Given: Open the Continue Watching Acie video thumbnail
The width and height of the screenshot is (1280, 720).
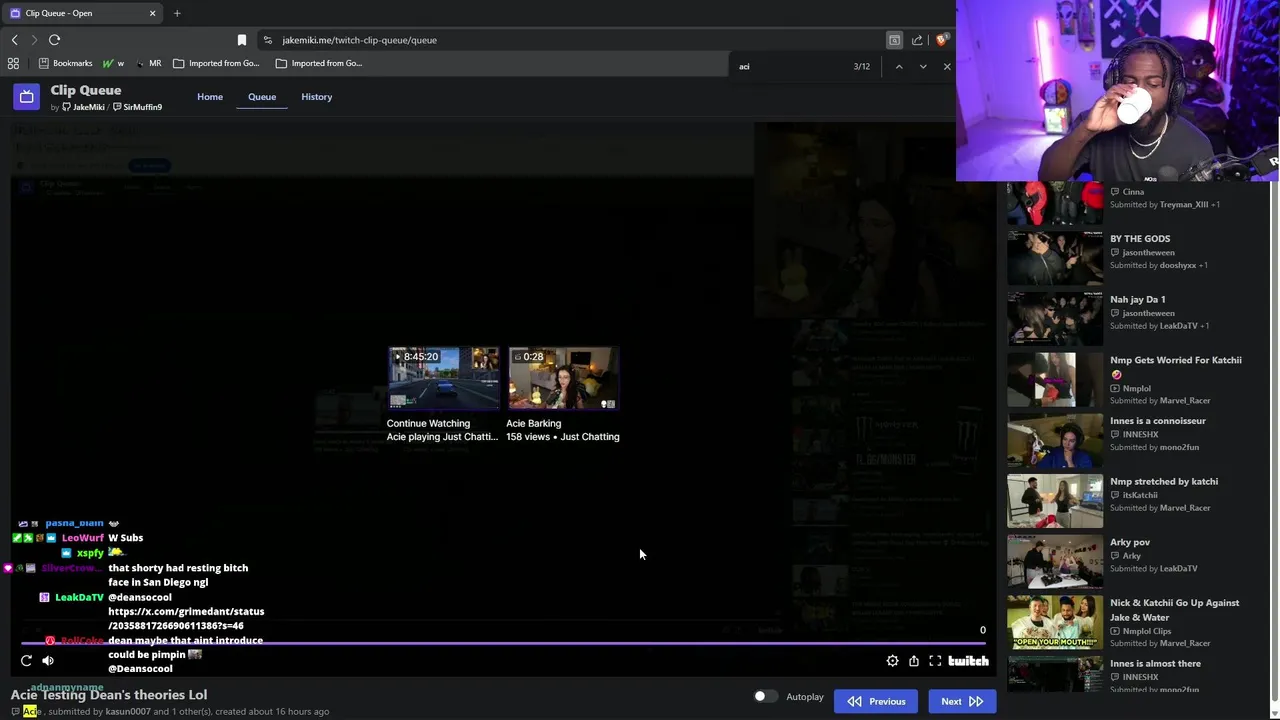Looking at the screenshot, I should [x=443, y=378].
